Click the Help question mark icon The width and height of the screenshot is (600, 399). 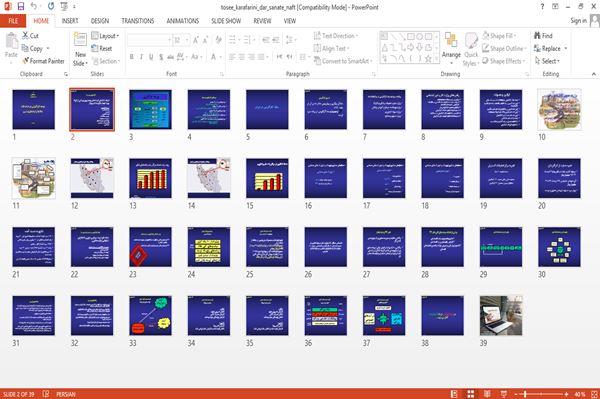[542, 7]
